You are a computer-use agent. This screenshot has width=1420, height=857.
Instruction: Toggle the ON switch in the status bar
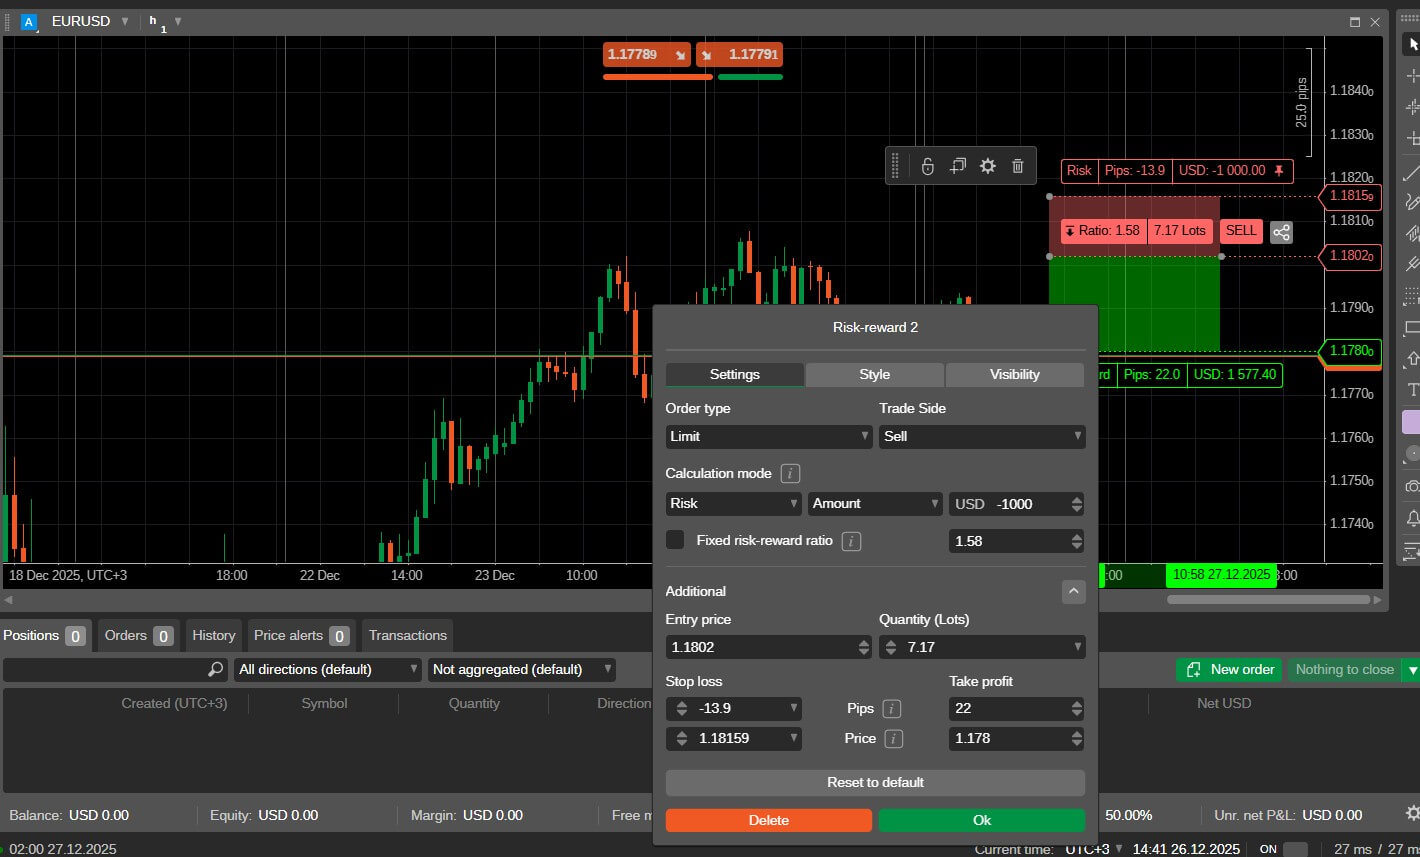point(1294,849)
